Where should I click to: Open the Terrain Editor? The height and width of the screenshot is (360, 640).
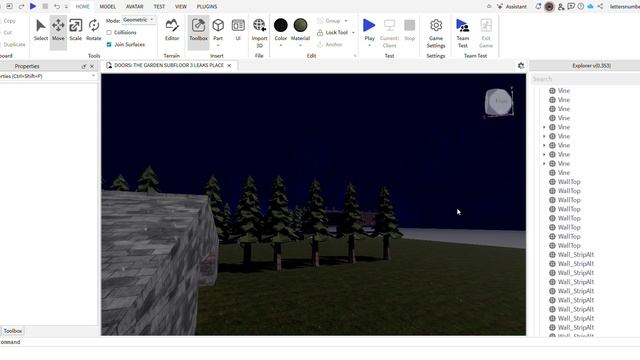[x=172, y=30]
